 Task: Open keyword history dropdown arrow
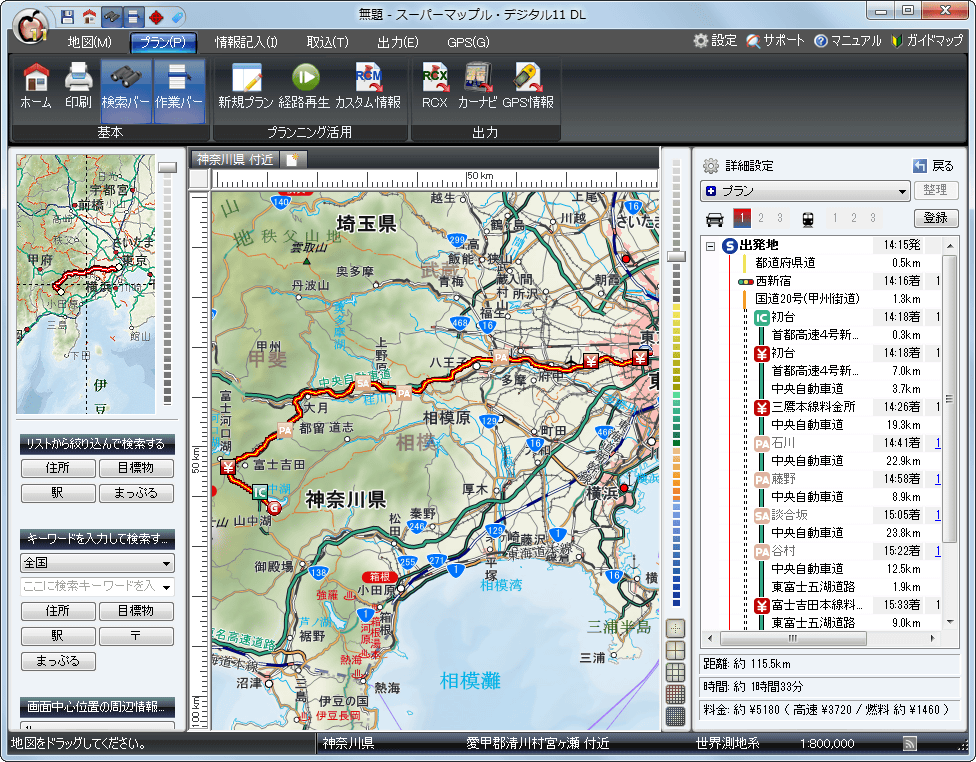167,587
